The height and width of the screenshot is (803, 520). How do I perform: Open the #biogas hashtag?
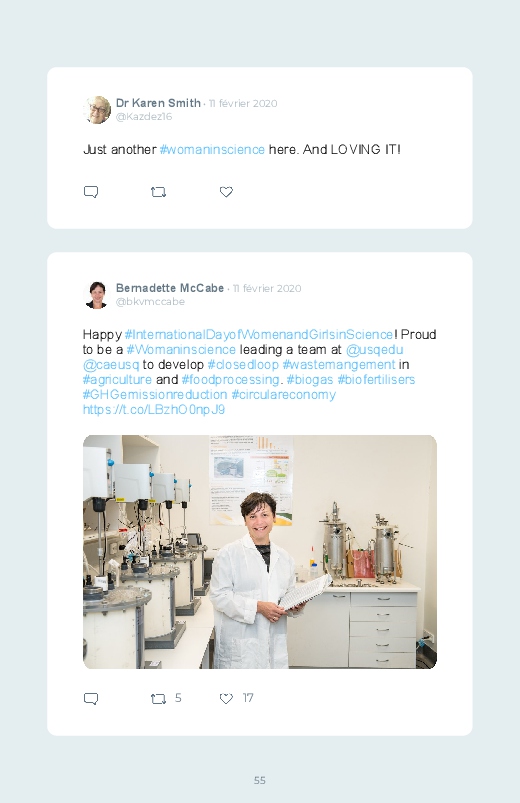[x=310, y=380]
